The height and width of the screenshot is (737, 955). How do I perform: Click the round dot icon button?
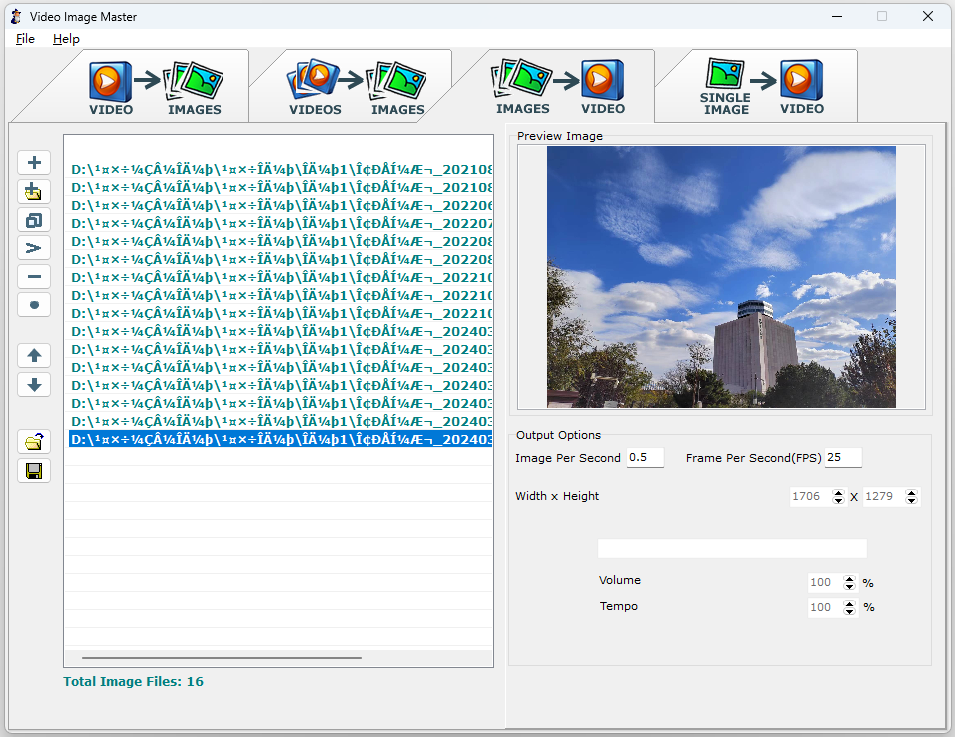pos(34,305)
